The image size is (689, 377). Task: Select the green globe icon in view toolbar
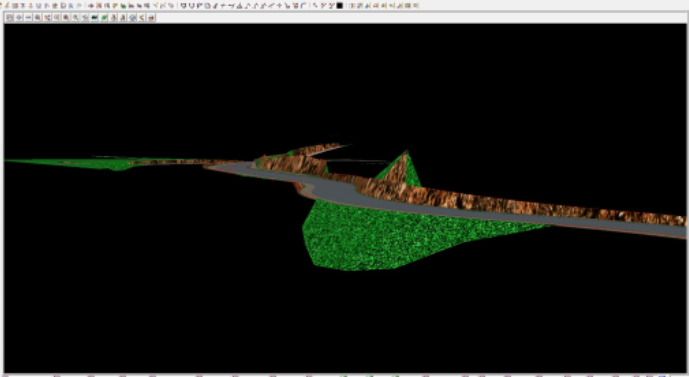(104, 18)
